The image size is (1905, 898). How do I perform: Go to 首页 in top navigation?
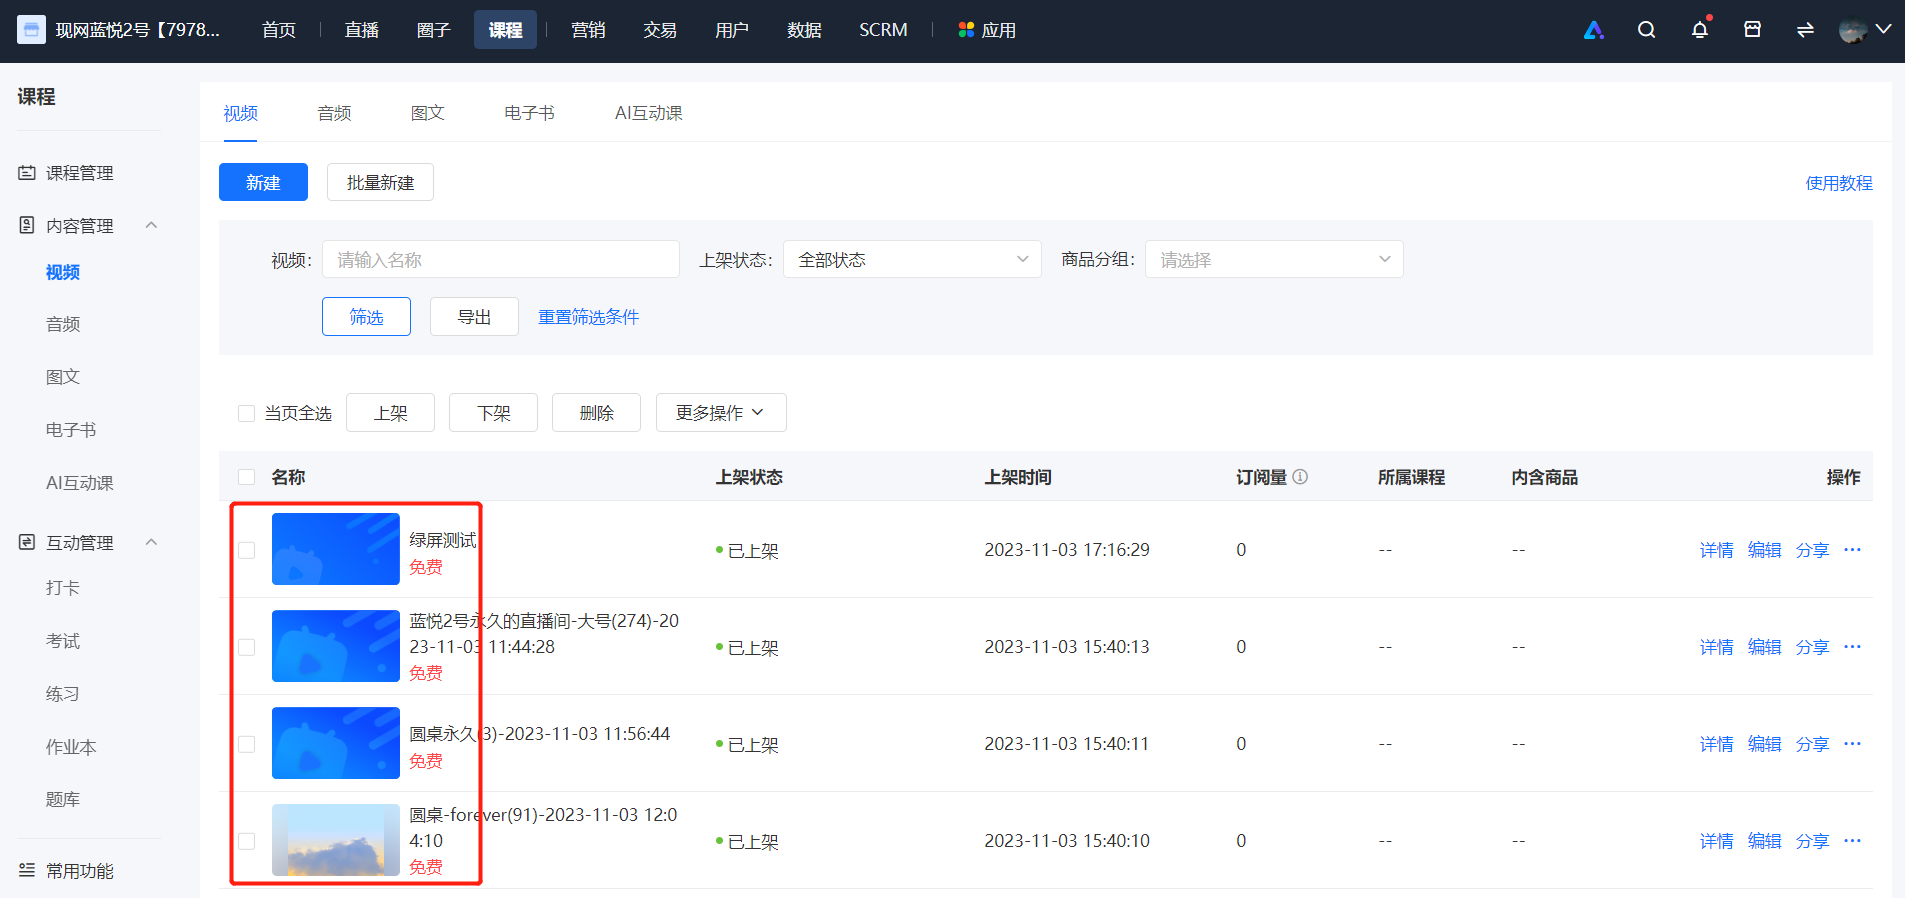pyautogui.click(x=279, y=30)
